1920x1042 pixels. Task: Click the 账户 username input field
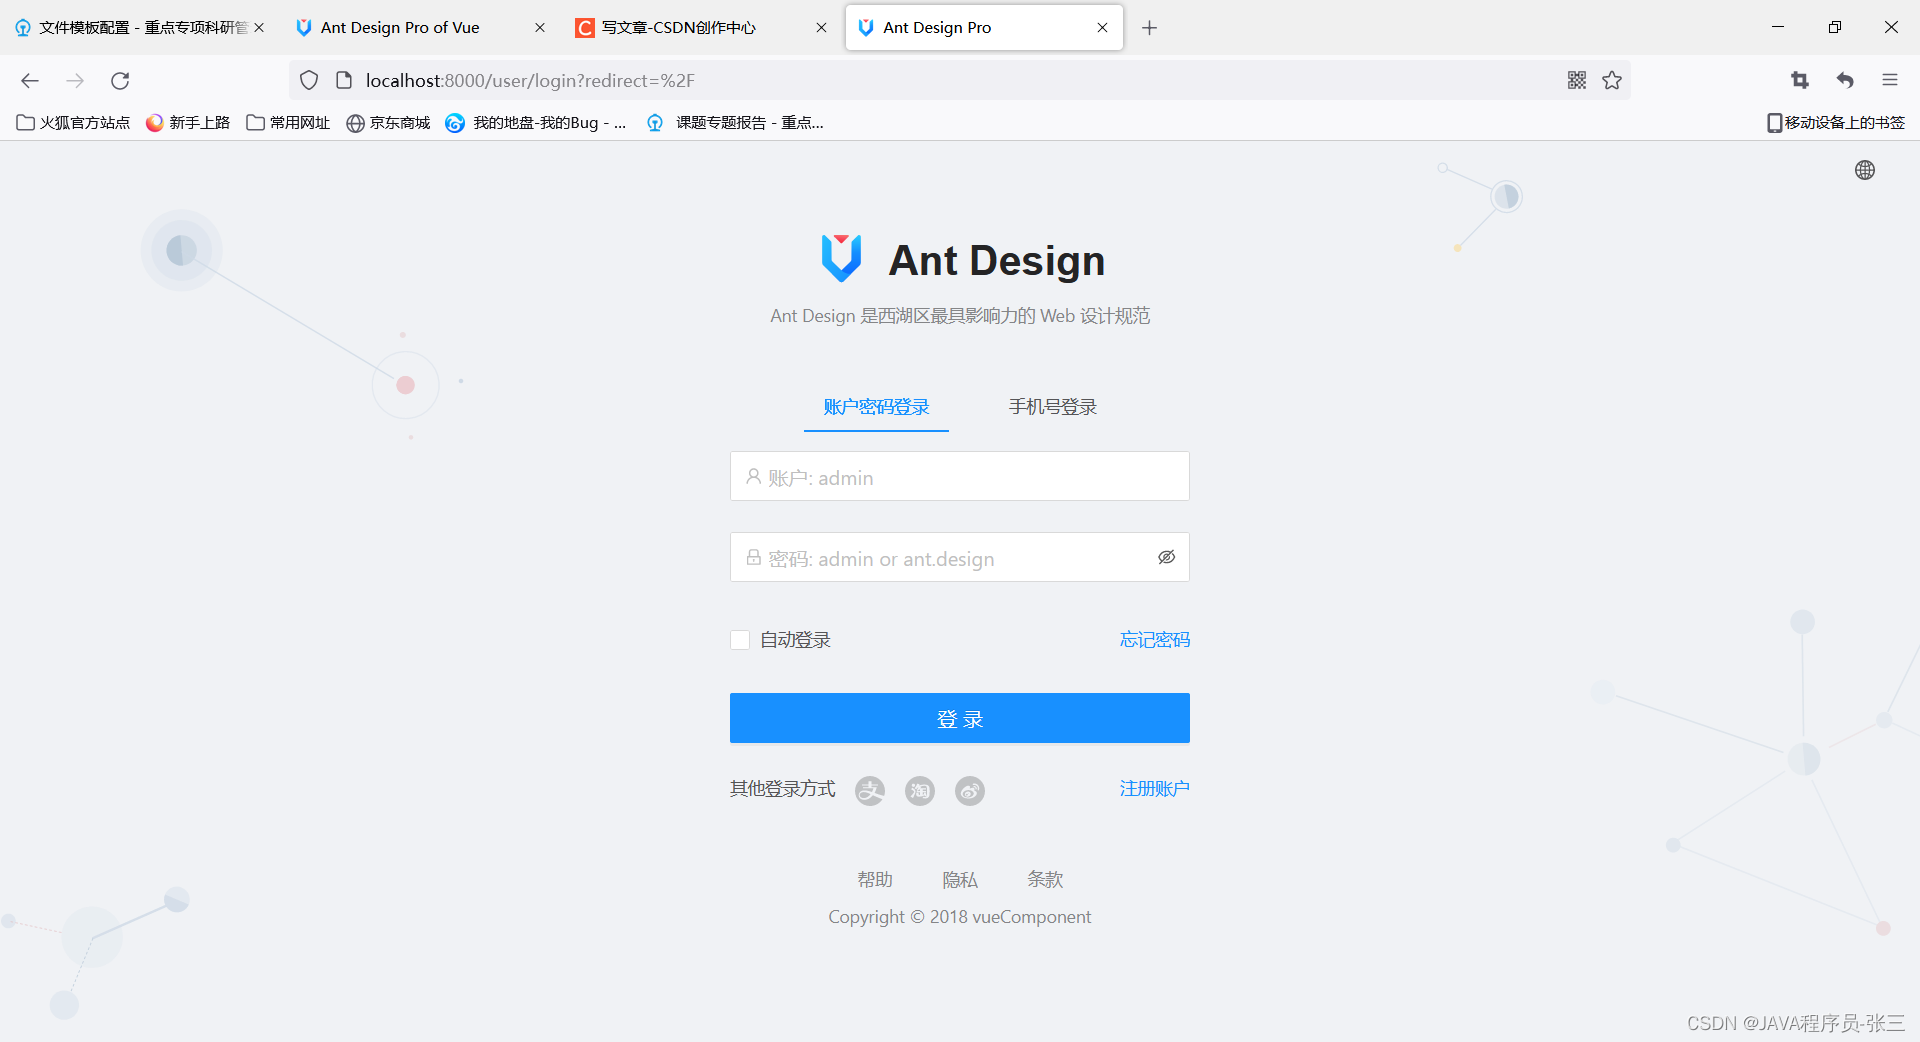[x=959, y=476]
